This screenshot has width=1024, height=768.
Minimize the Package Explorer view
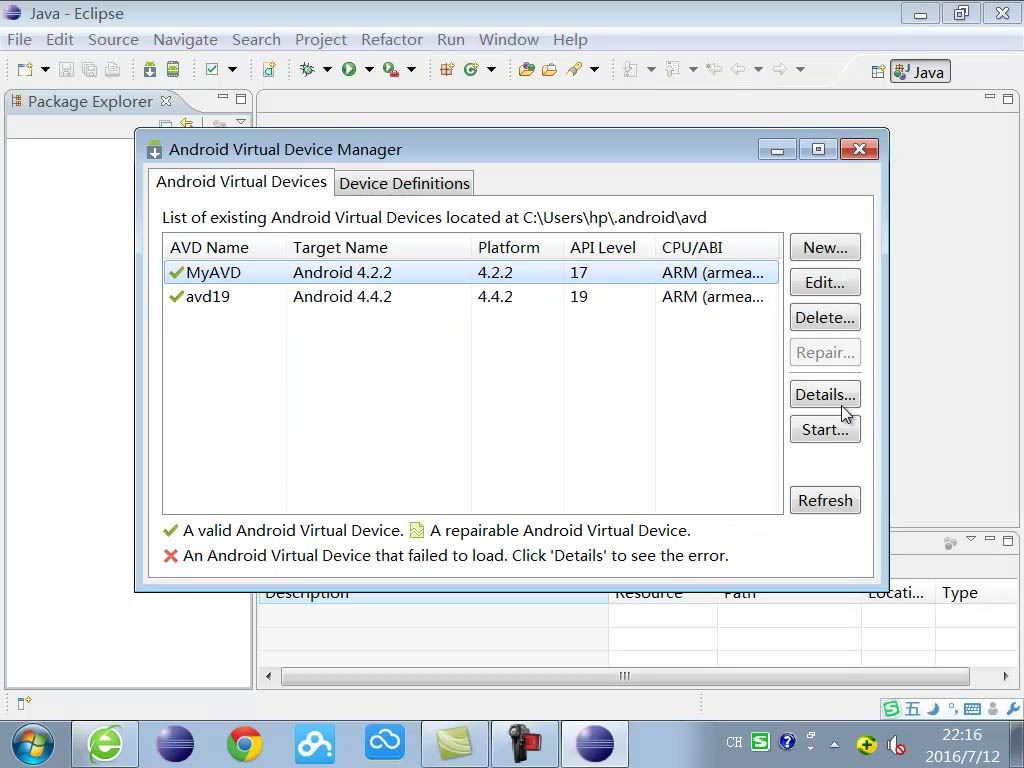(x=223, y=98)
